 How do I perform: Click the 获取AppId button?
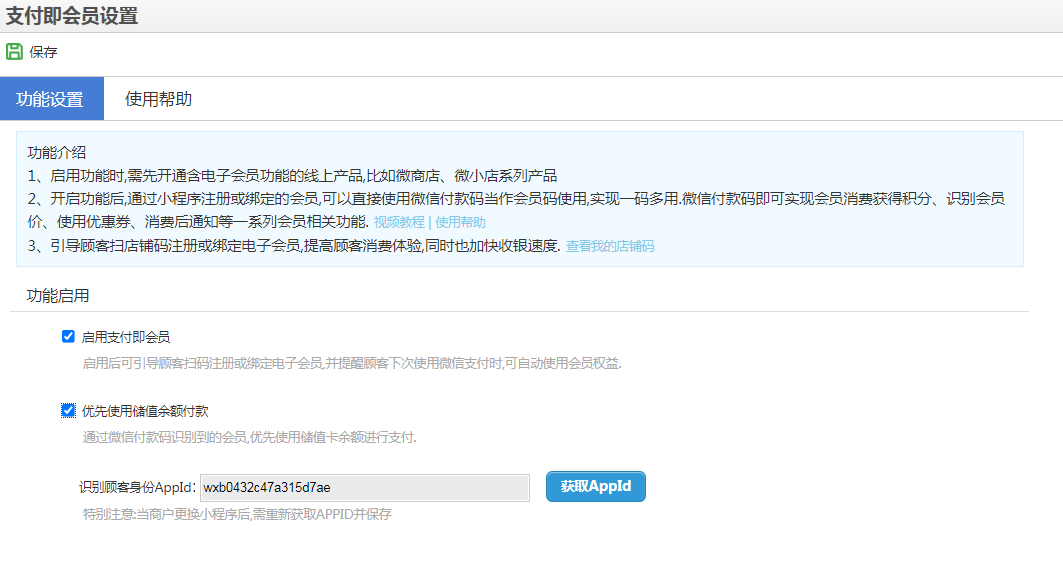(x=596, y=486)
